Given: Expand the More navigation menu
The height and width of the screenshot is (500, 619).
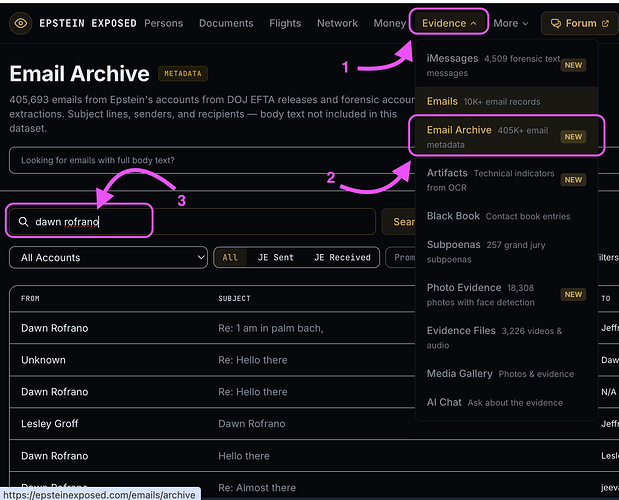Looking at the screenshot, I should [x=510, y=23].
